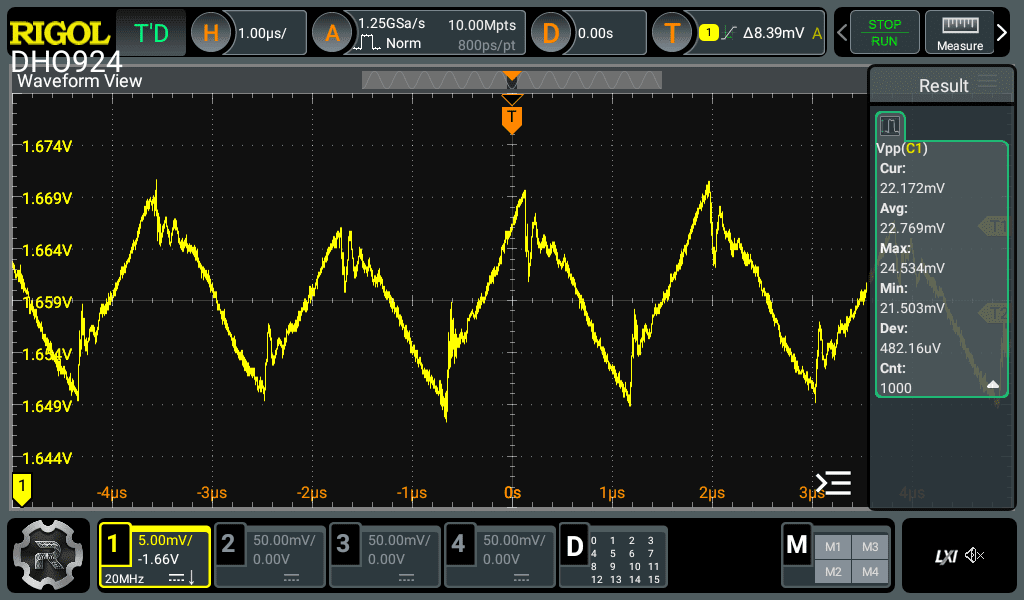Click the LXI status icon
This screenshot has height=600, width=1024.
pos(946,556)
